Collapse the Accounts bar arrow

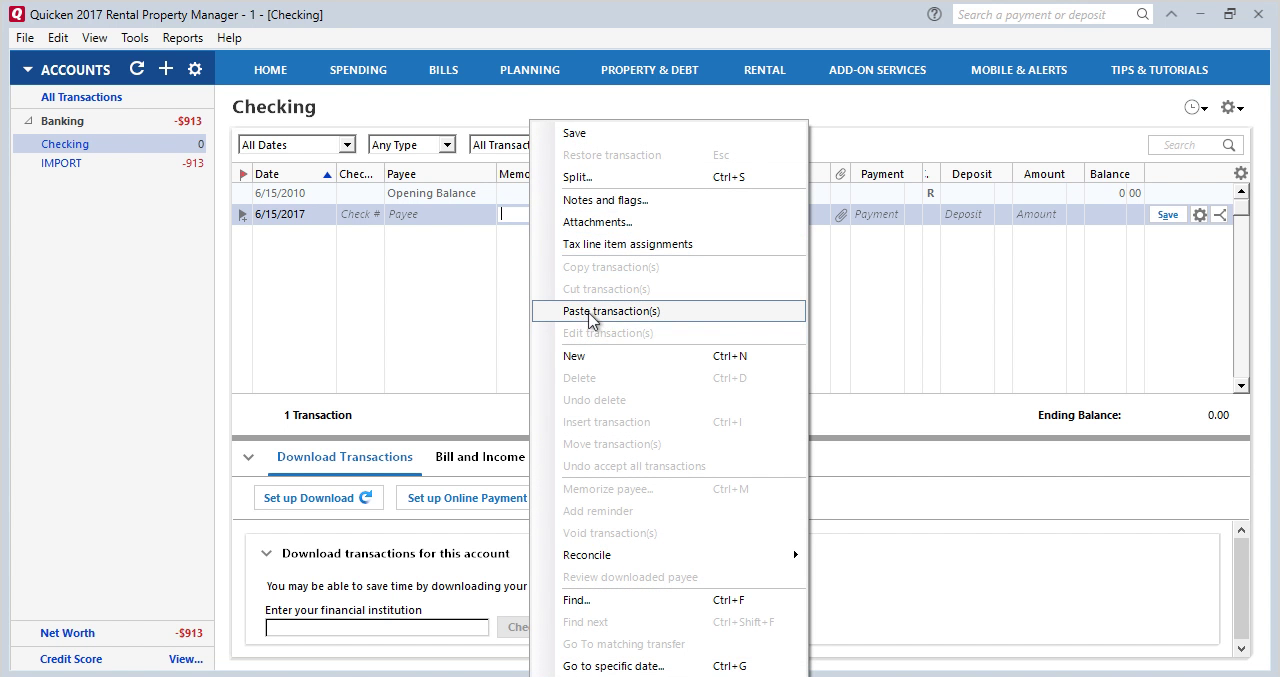coord(28,70)
